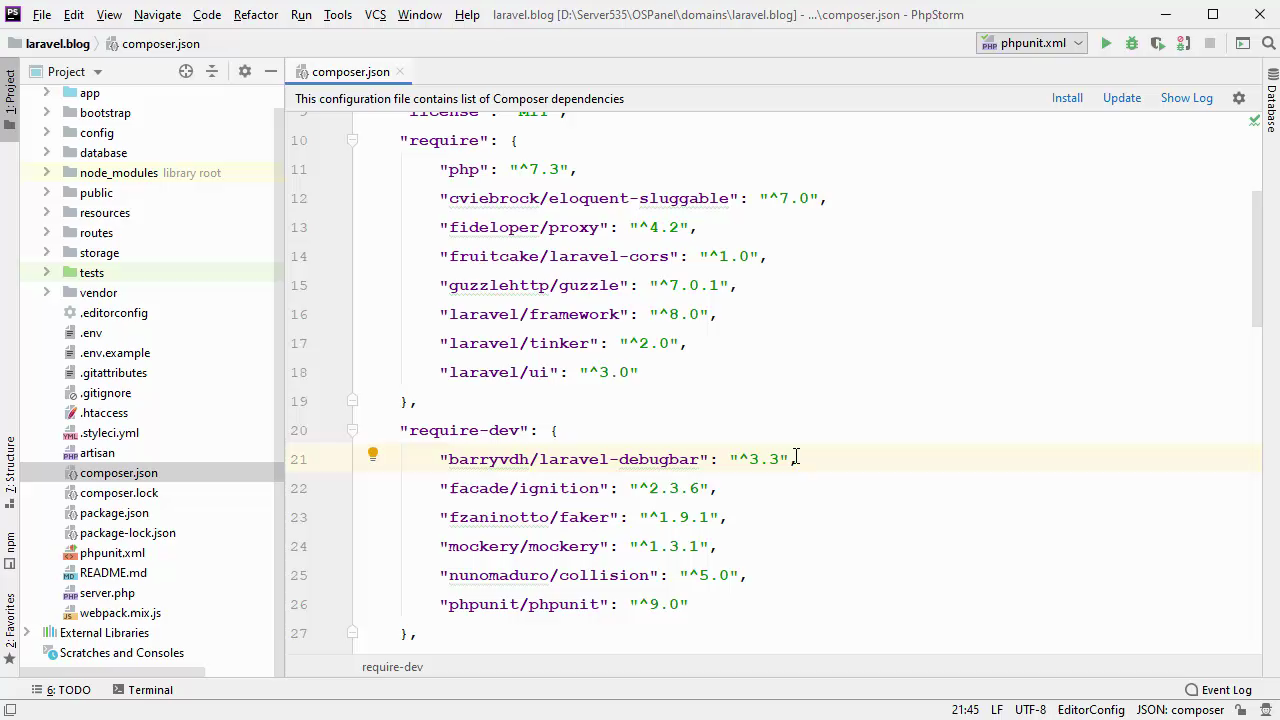This screenshot has width=1280, height=720.
Task: Click the editor vertical scrollbar thumb
Action: tap(1257, 258)
